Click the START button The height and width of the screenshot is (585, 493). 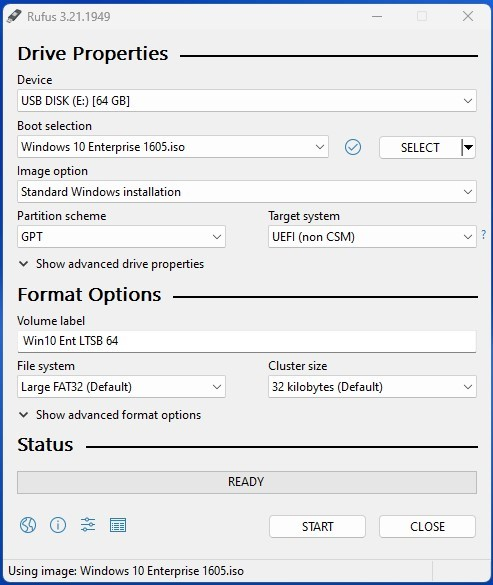click(x=317, y=526)
